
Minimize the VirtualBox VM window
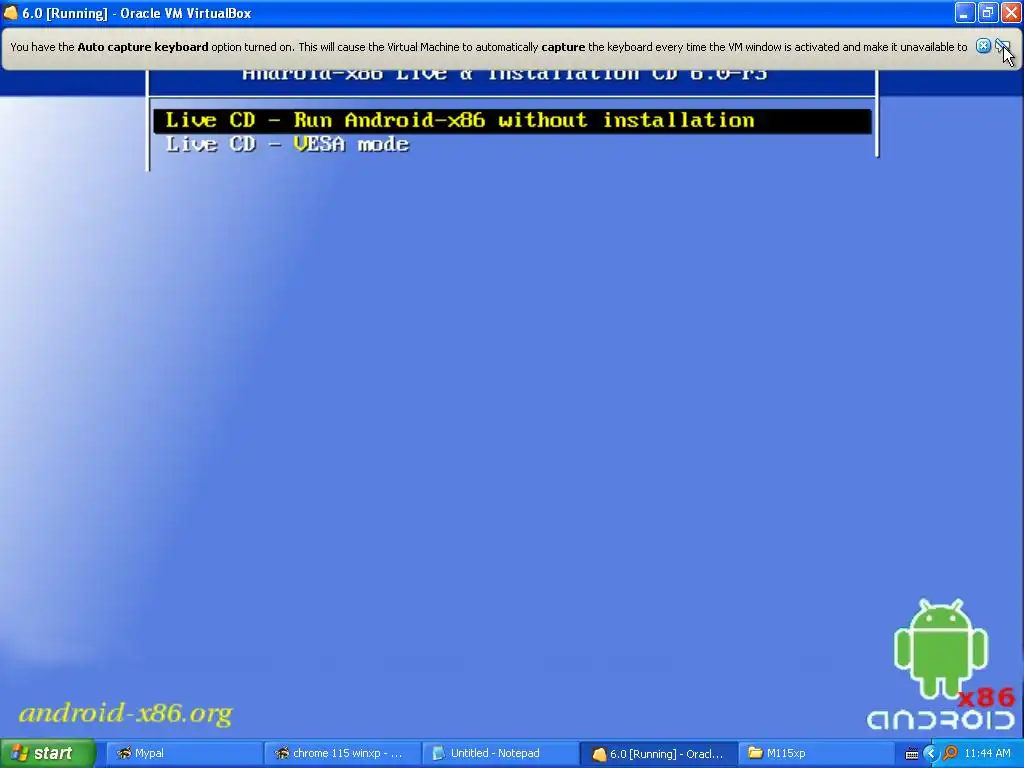coord(965,12)
